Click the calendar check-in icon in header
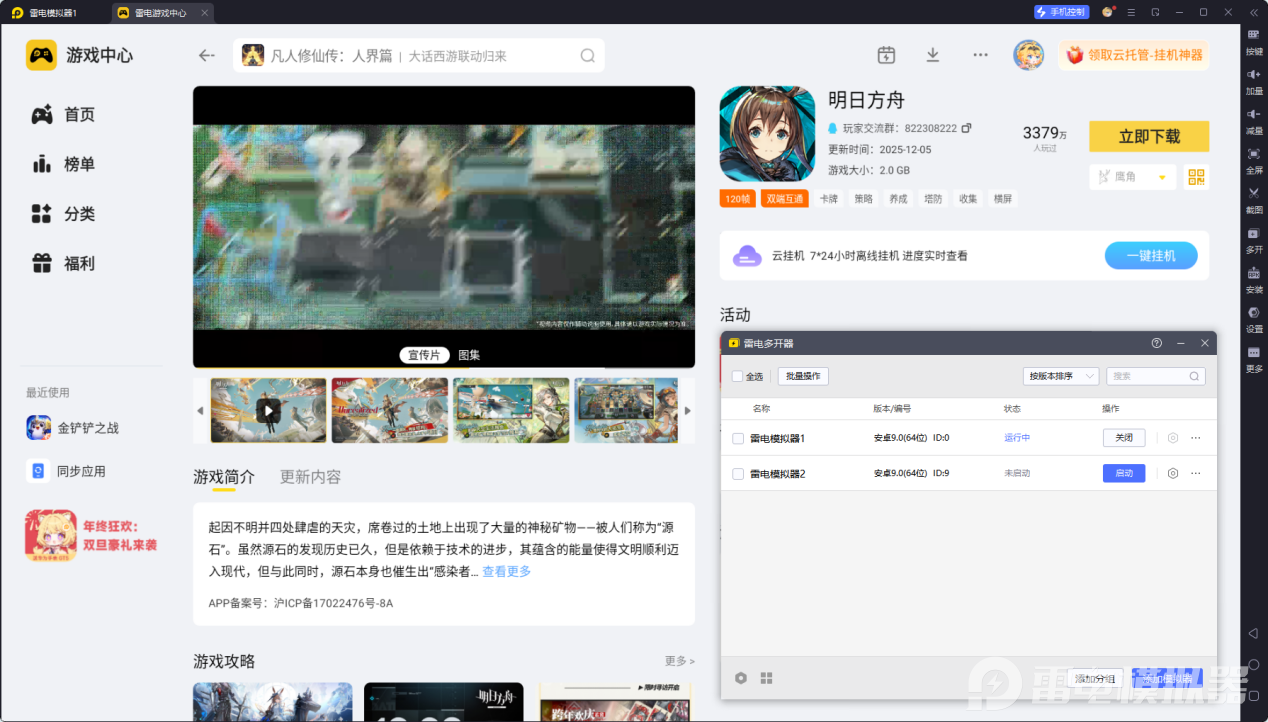 pyautogui.click(x=886, y=55)
